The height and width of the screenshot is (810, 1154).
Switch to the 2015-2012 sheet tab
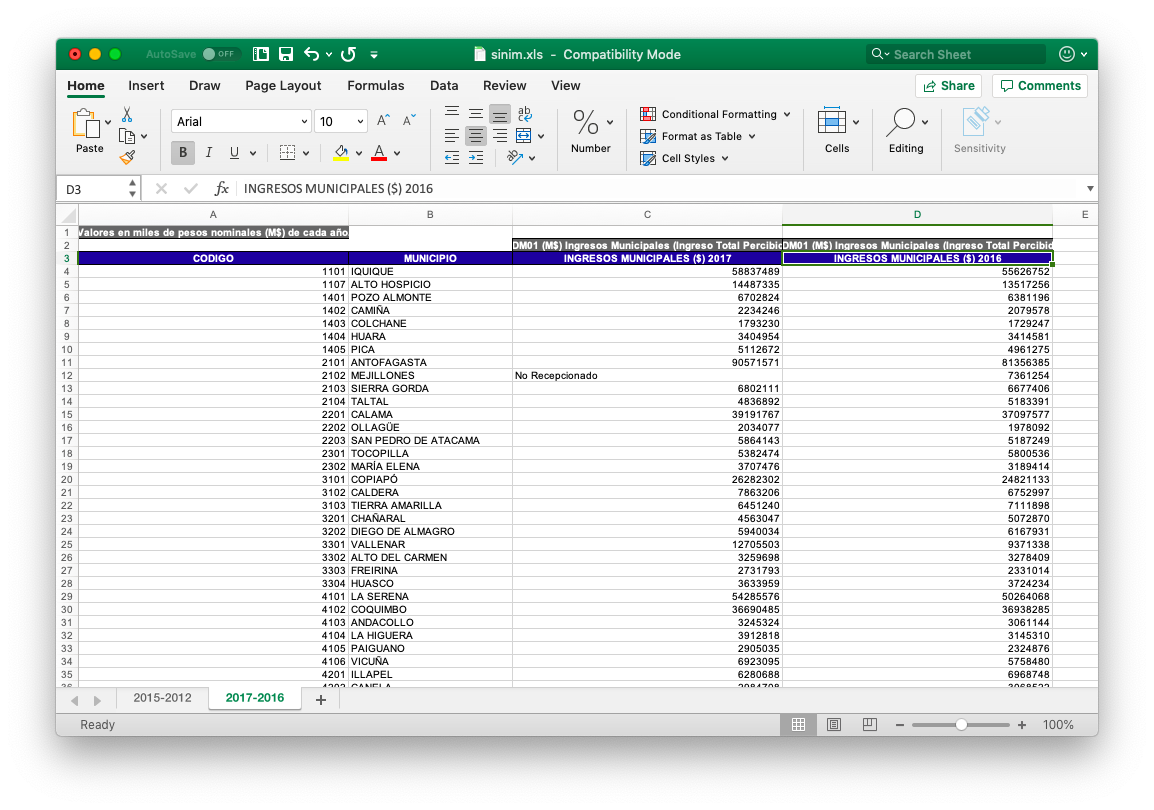[x=162, y=698]
